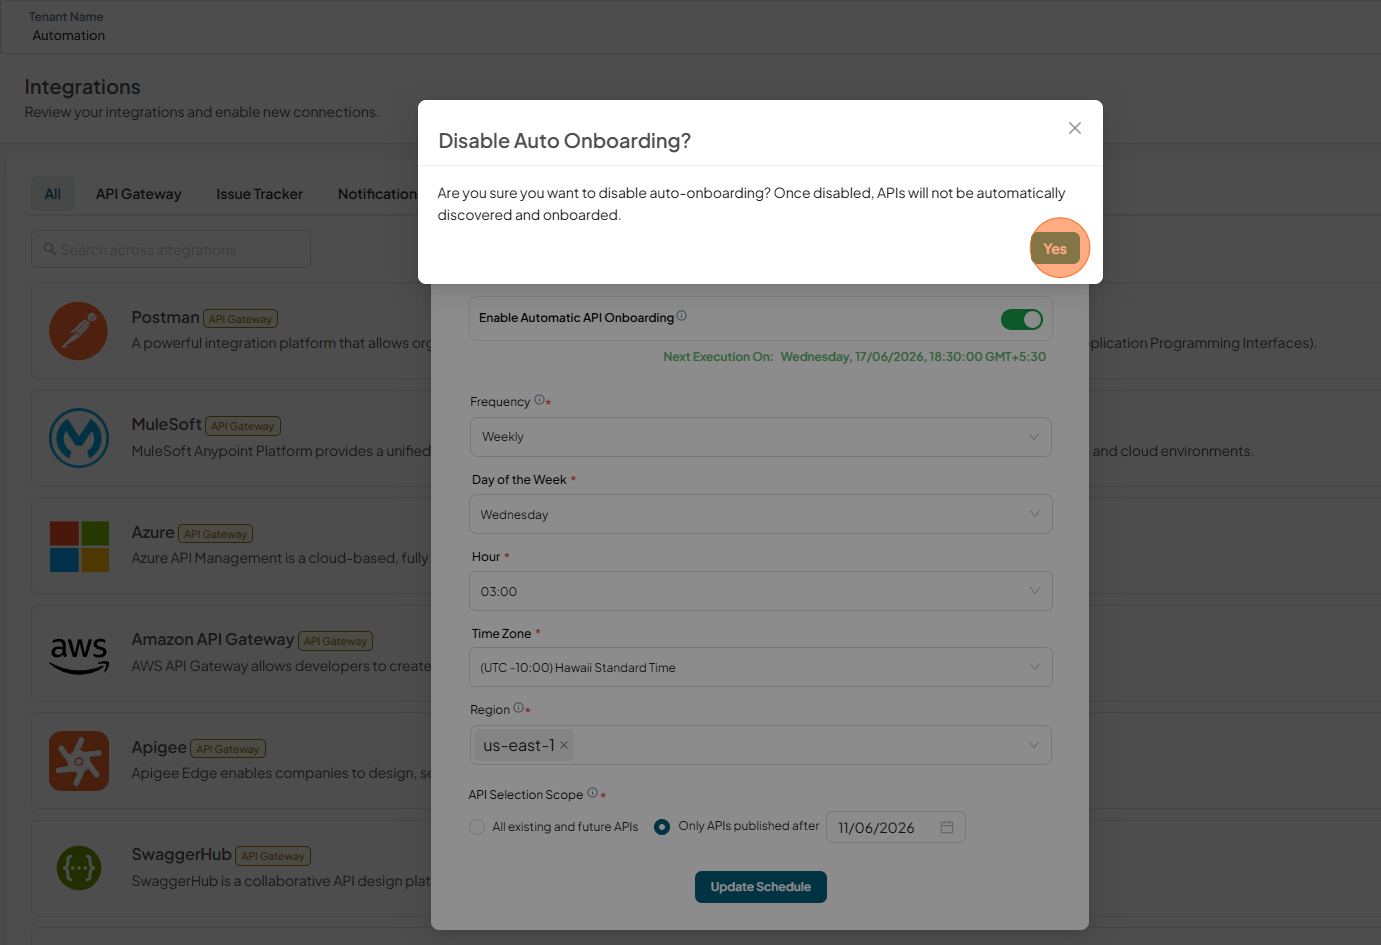Click the SwaggerHub logo icon
The width and height of the screenshot is (1381, 945).
tap(79, 868)
